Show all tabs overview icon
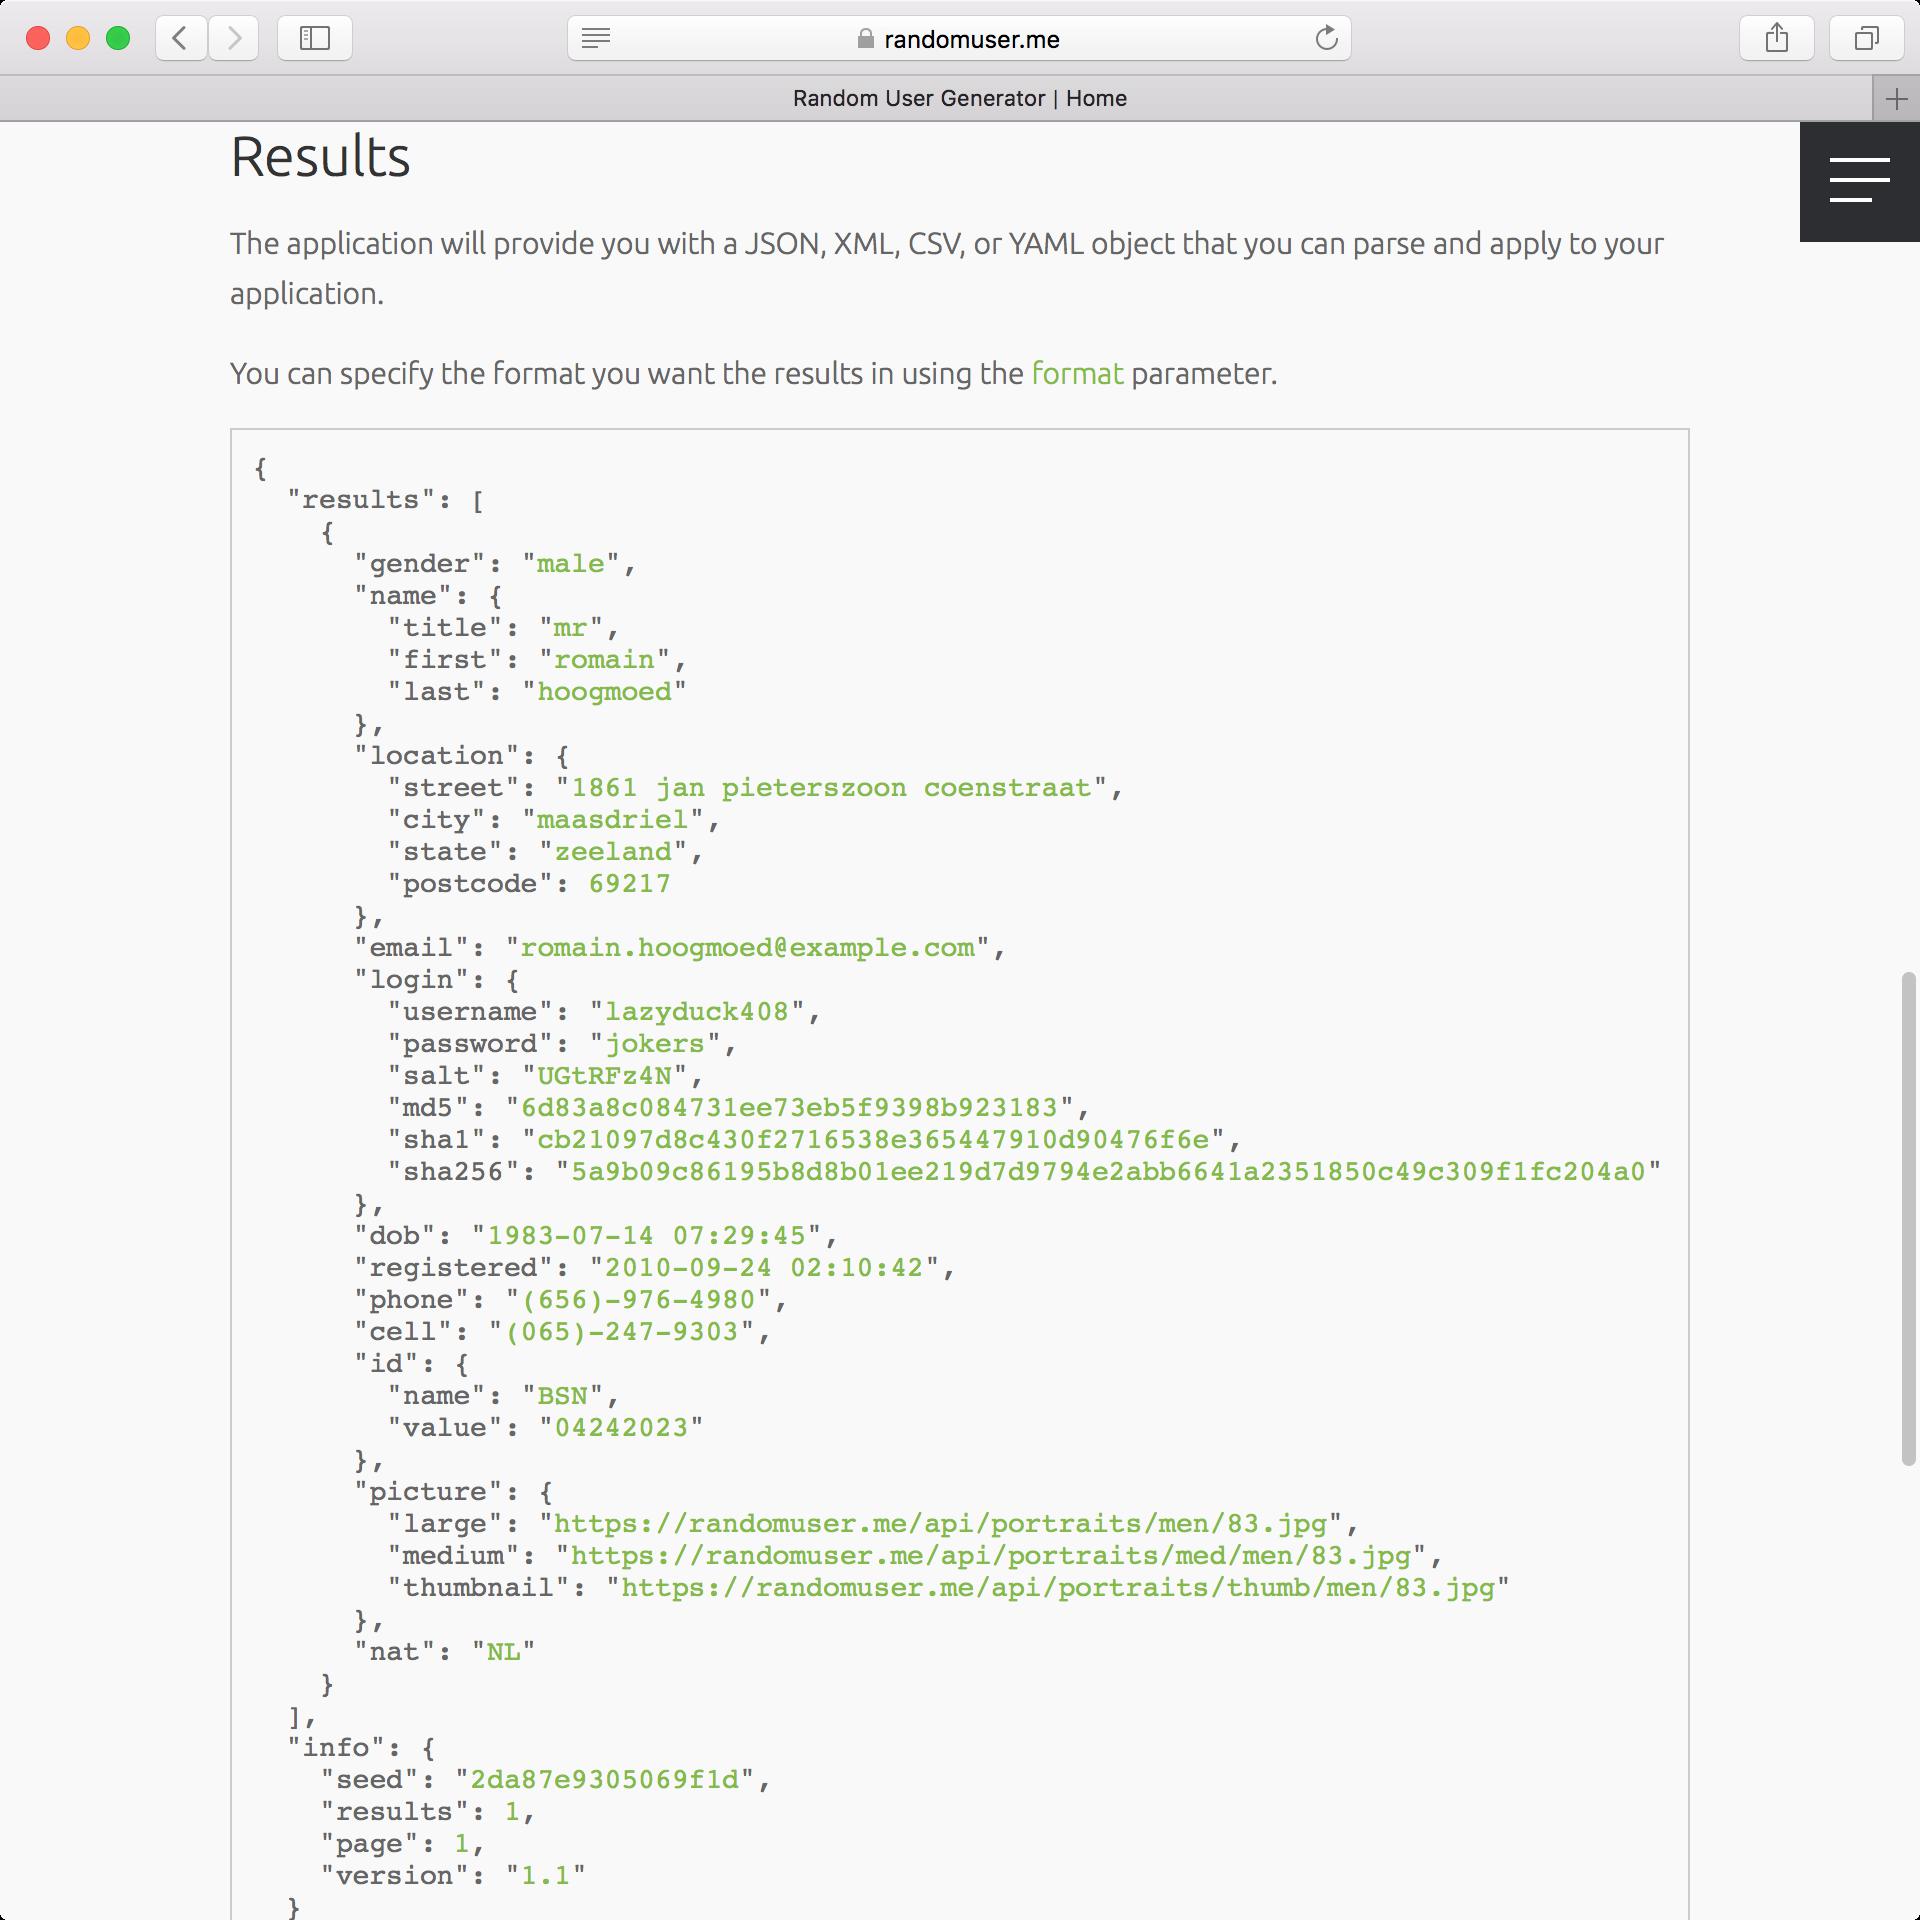Screen dimensions: 1920x1920 coord(1866,38)
